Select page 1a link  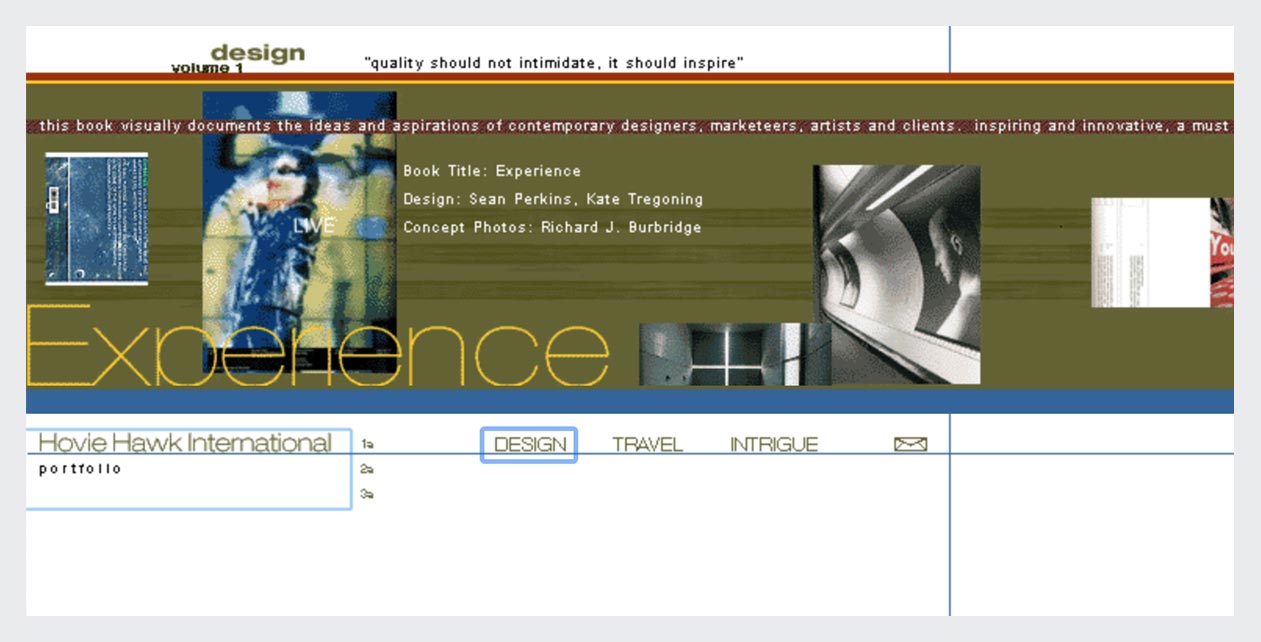tap(367, 444)
